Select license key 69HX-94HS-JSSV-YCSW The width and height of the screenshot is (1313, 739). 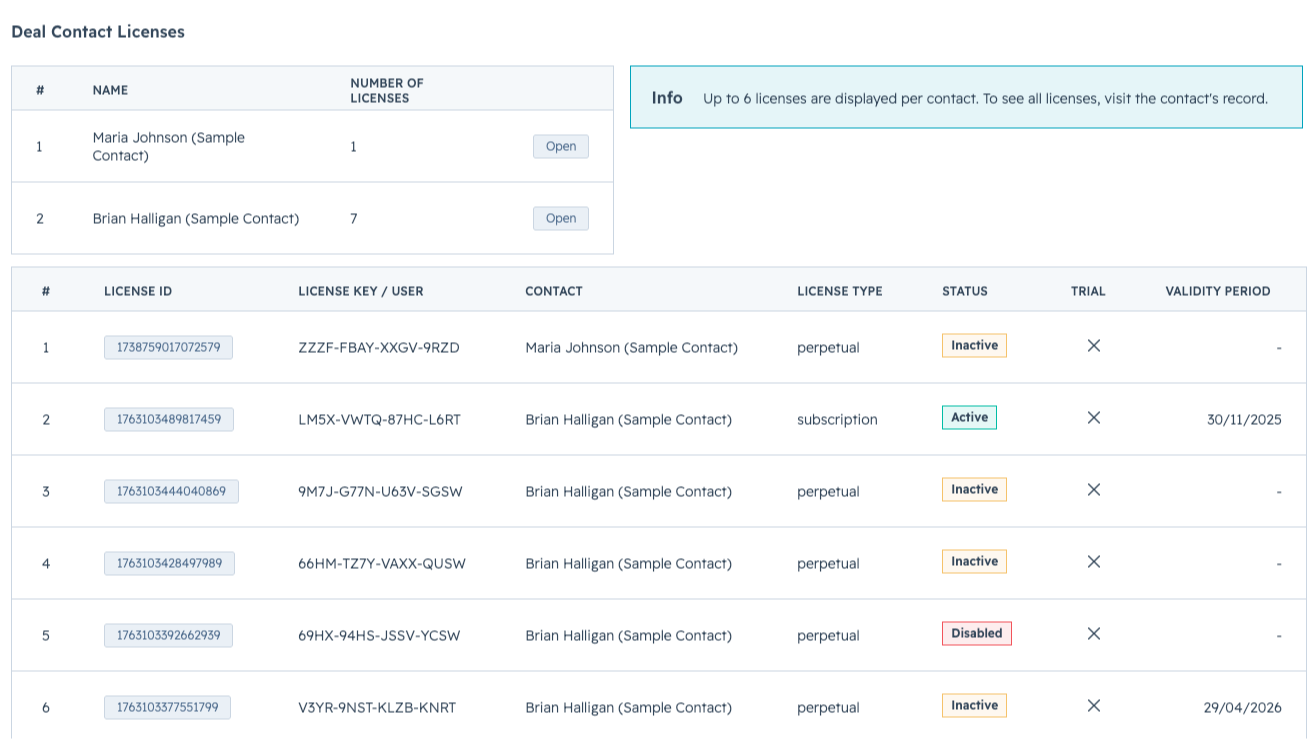tap(379, 635)
